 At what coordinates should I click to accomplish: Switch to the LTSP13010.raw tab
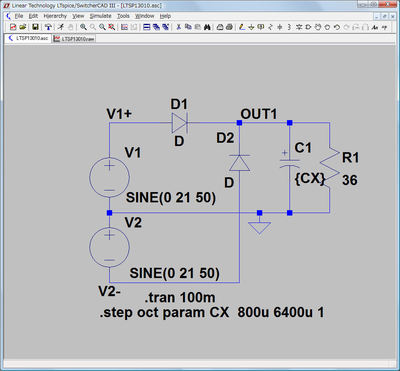click(74, 39)
